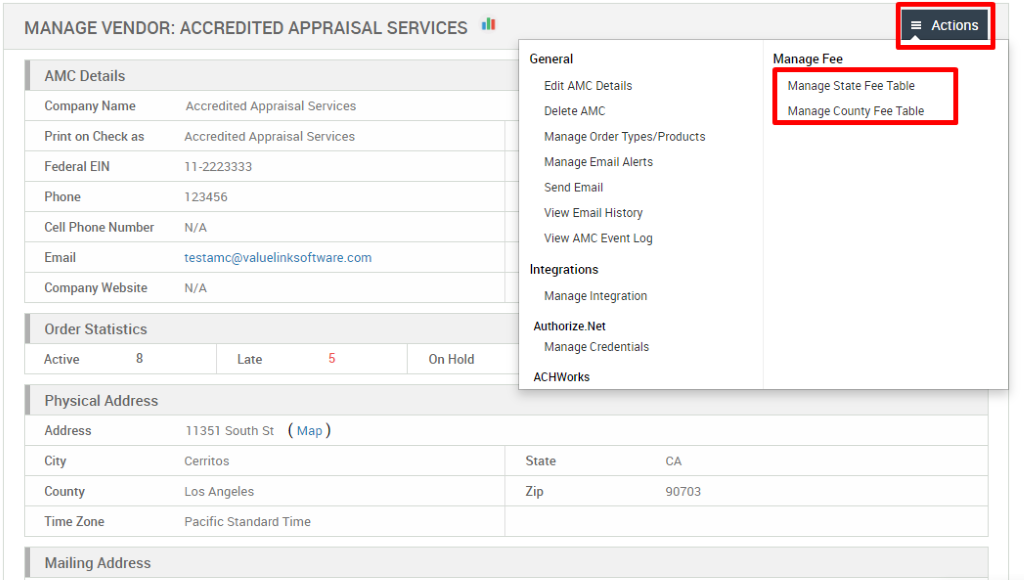
Task: Click the testamc@valuelinksoftware.com email link
Action: click(278, 257)
